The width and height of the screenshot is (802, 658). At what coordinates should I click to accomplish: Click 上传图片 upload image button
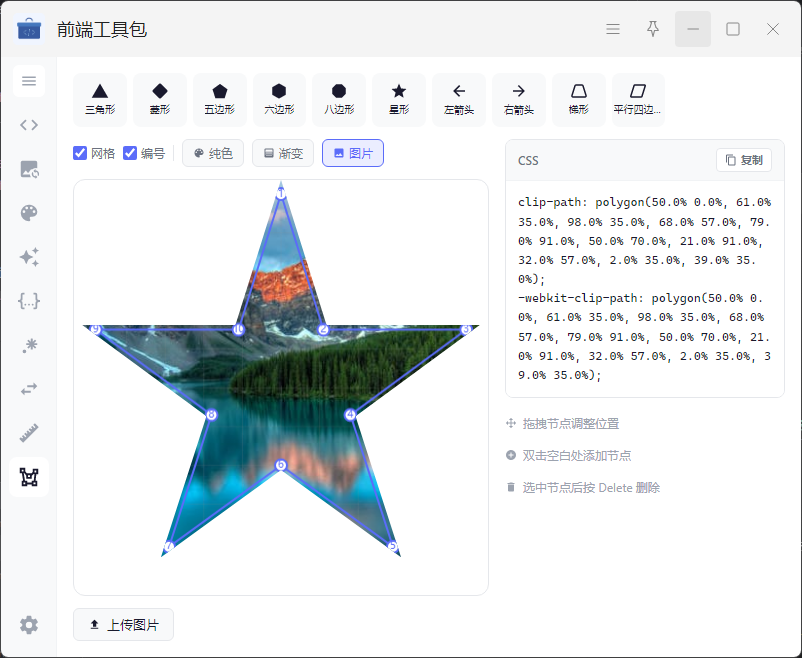tap(123, 624)
